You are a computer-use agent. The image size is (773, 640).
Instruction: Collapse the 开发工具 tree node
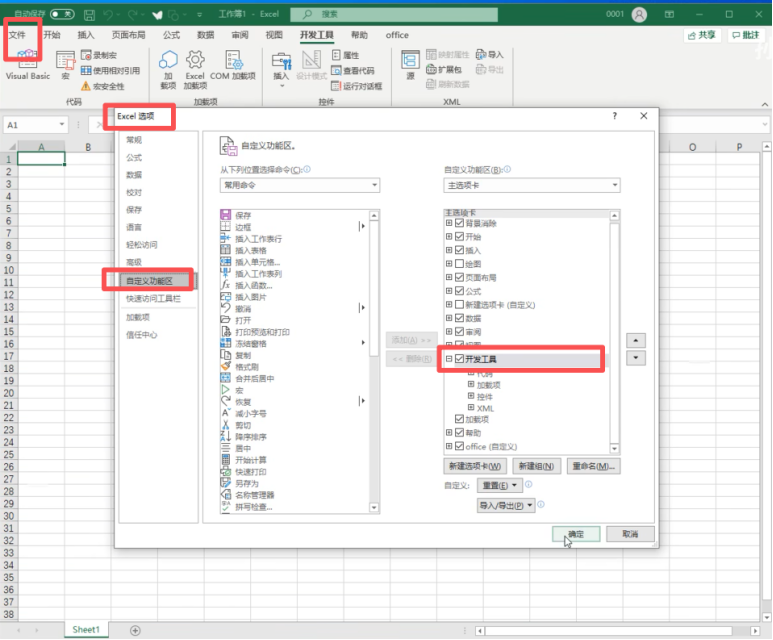449,358
